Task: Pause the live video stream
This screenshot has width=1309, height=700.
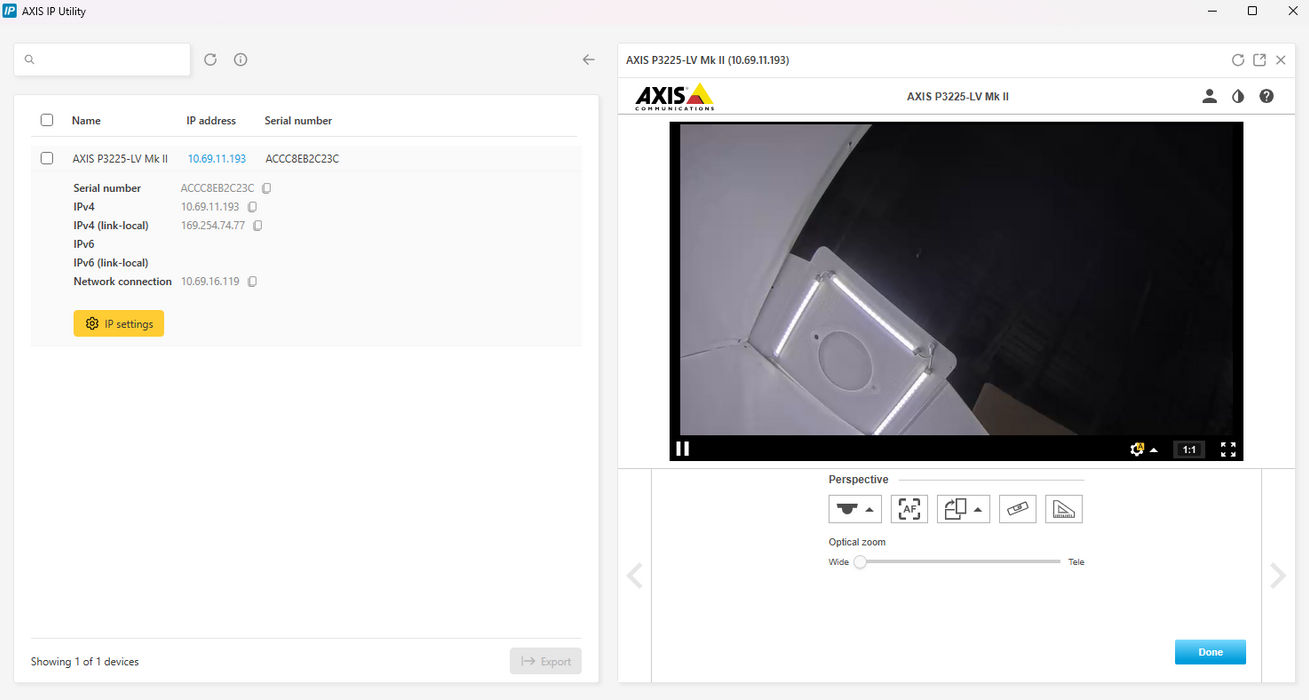Action: pos(683,449)
